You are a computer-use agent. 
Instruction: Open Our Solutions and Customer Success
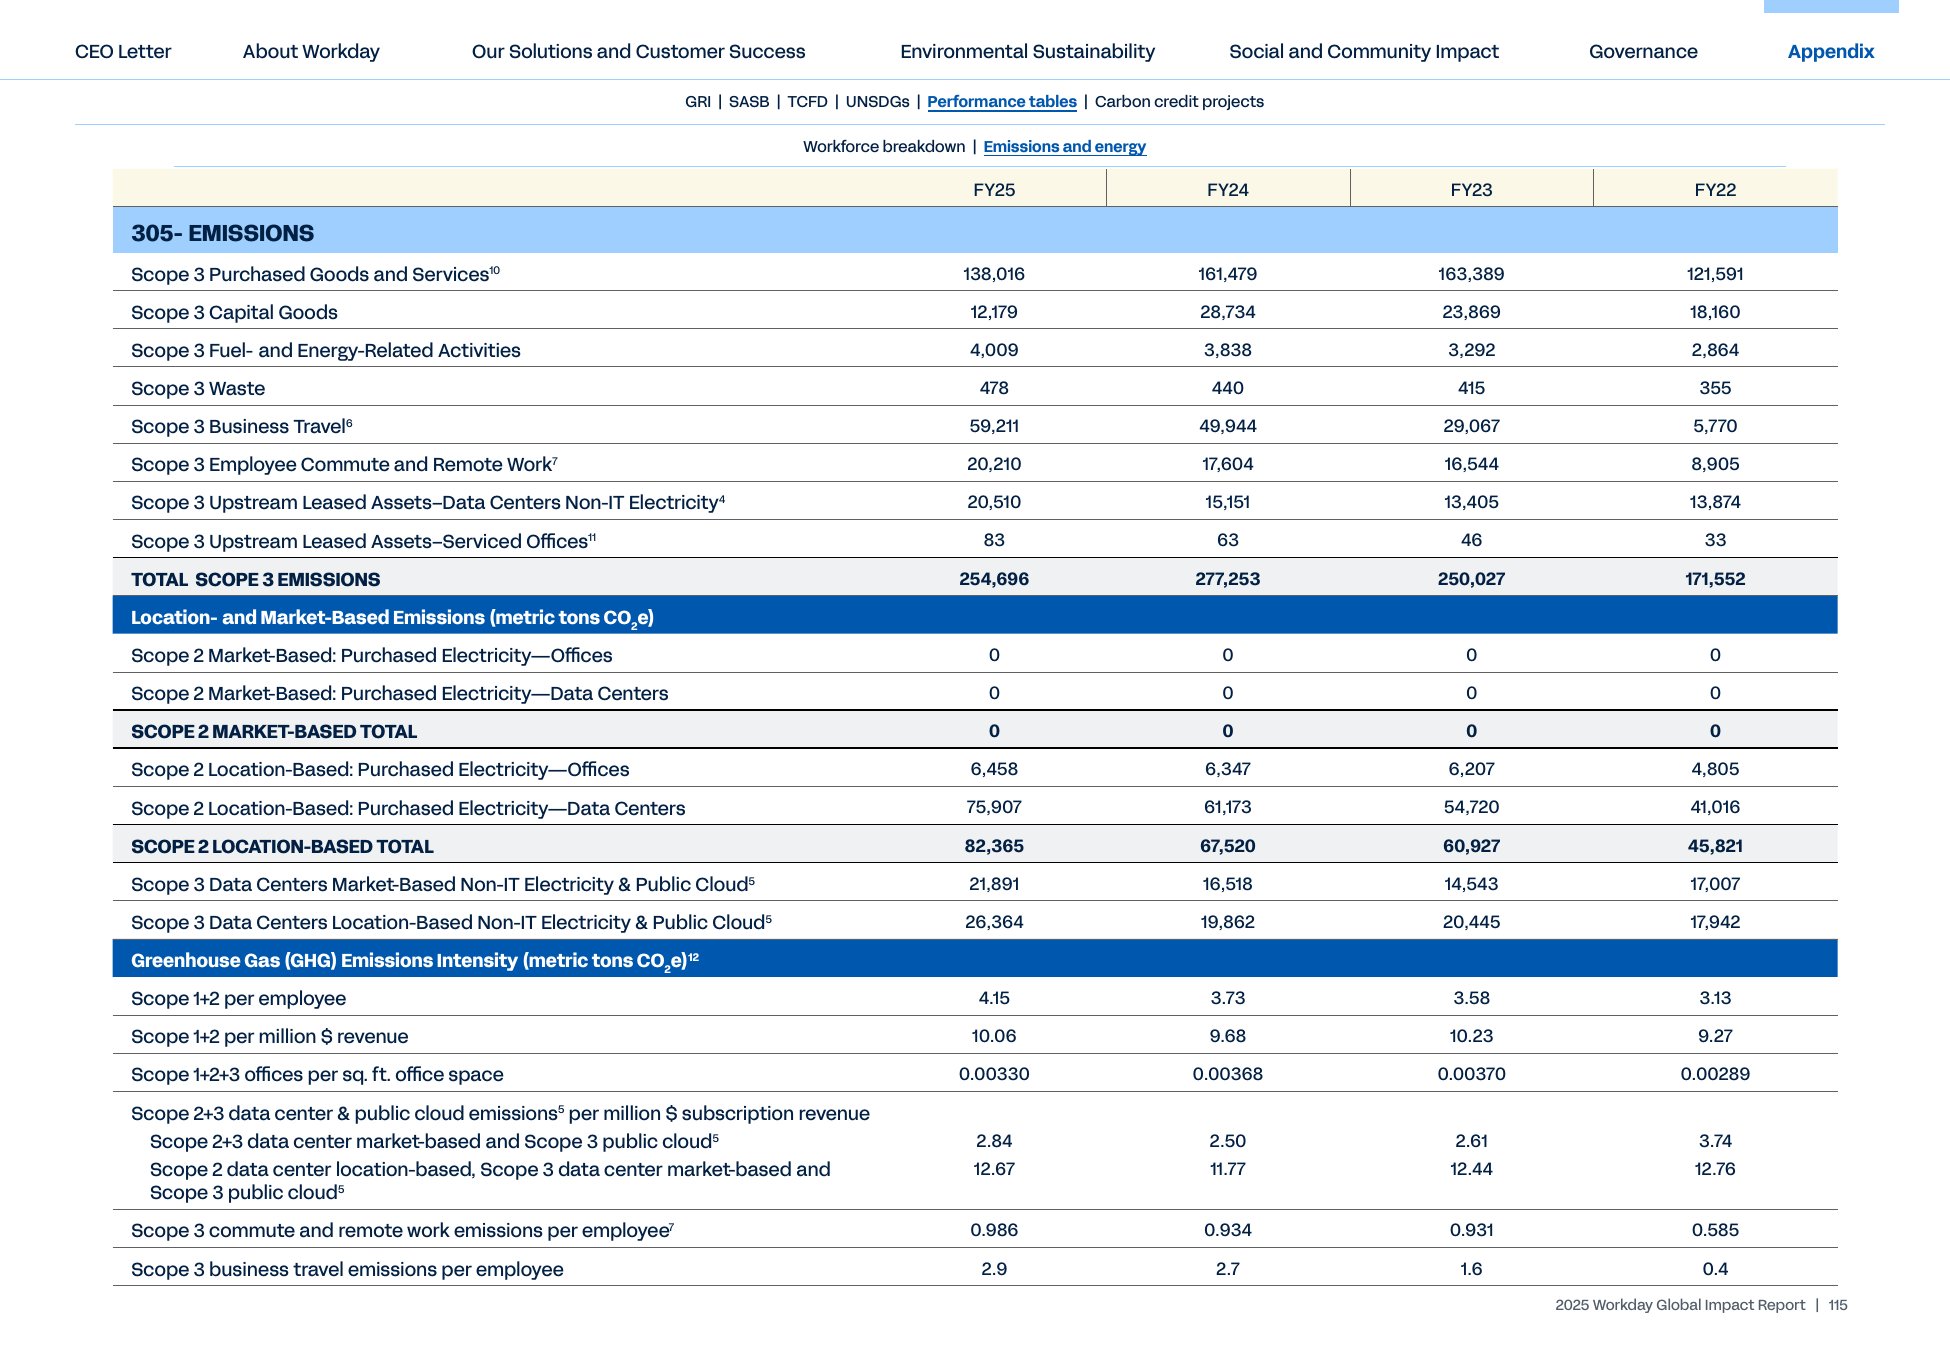tap(638, 51)
